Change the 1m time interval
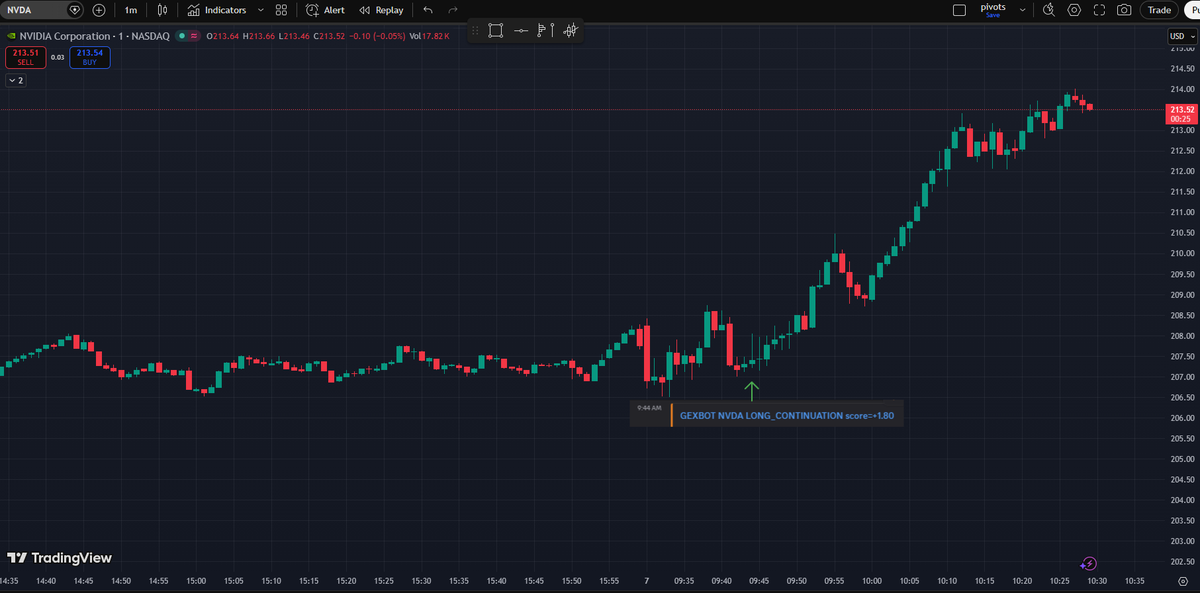This screenshot has height=593, width=1200. 131,10
